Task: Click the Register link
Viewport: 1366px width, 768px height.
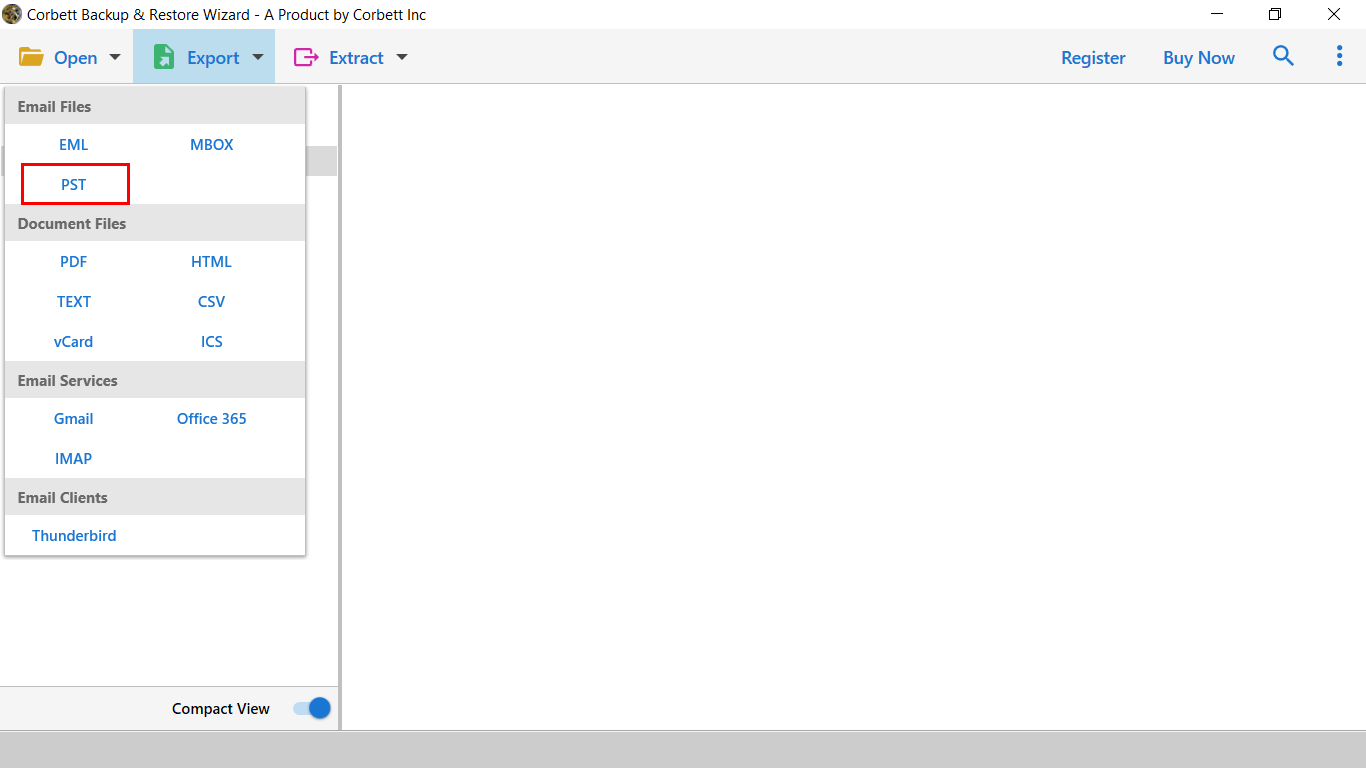Action: 1093,58
